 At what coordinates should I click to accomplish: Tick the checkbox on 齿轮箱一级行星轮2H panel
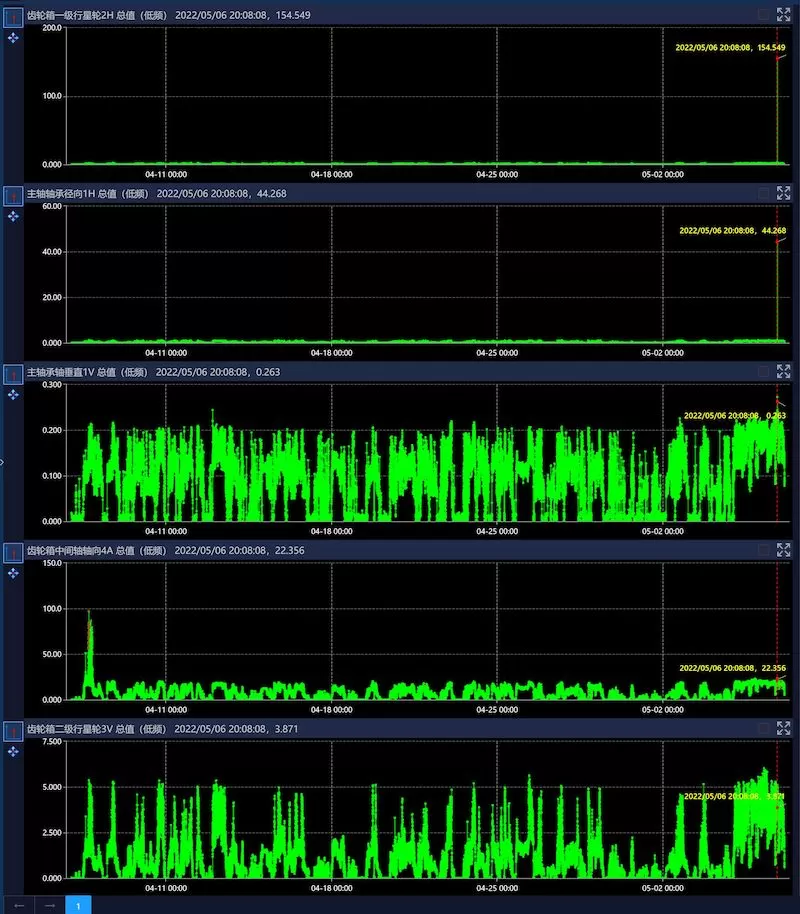764,14
